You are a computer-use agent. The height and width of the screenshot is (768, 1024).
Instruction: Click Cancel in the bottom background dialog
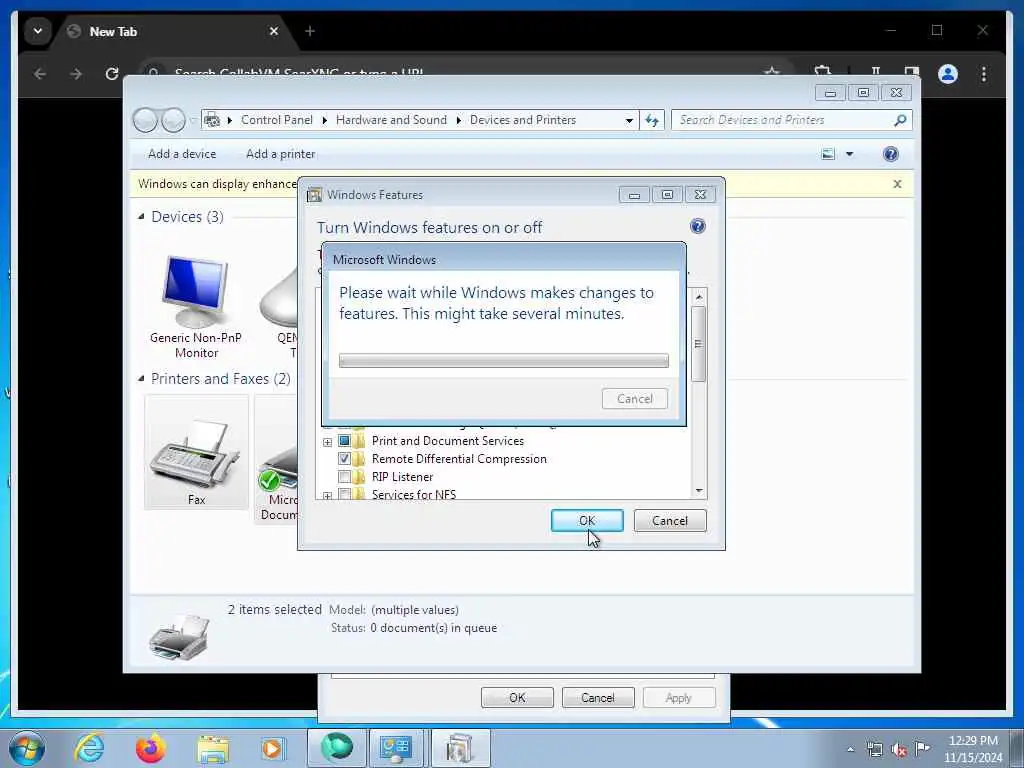598,697
